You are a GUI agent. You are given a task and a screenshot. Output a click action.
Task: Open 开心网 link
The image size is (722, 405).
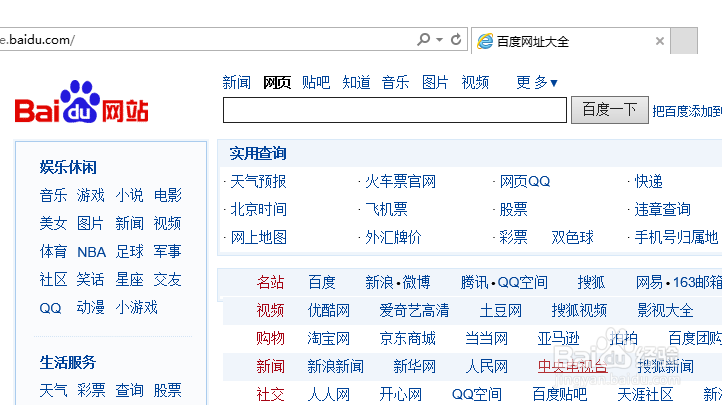401,395
